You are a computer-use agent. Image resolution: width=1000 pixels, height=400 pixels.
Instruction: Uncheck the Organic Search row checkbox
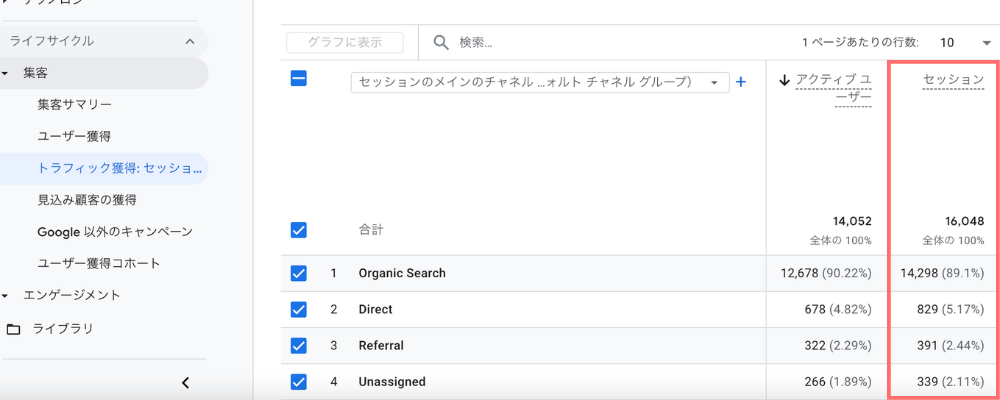coord(298,273)
